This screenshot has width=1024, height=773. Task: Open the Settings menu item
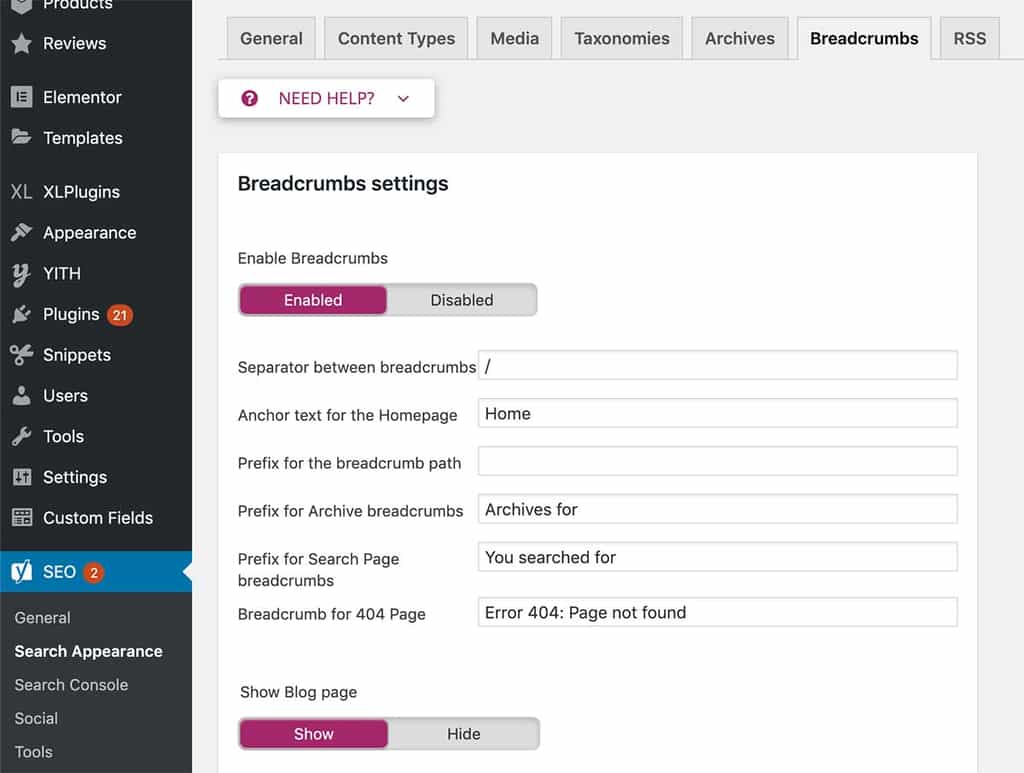96,477
